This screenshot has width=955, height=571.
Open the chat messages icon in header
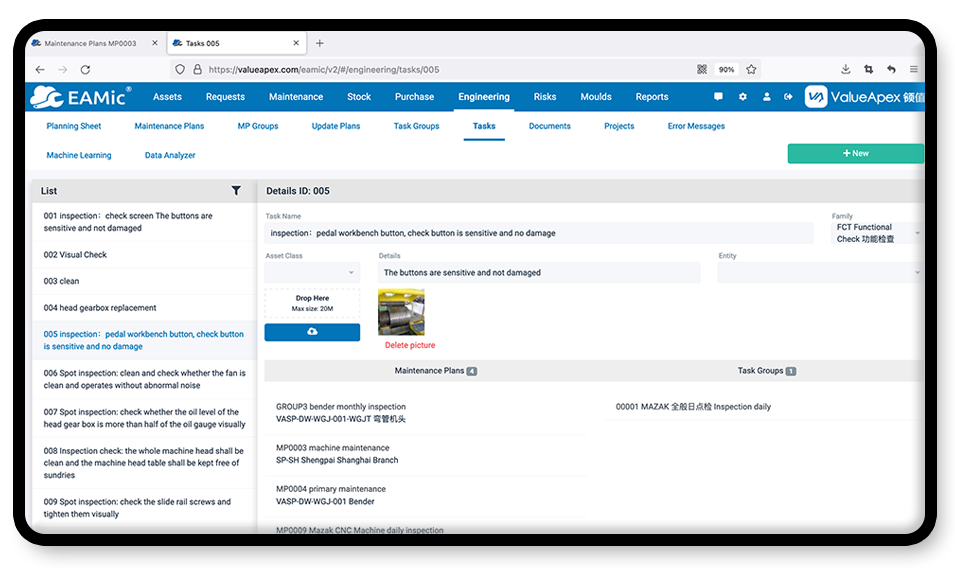pos(718,97)
